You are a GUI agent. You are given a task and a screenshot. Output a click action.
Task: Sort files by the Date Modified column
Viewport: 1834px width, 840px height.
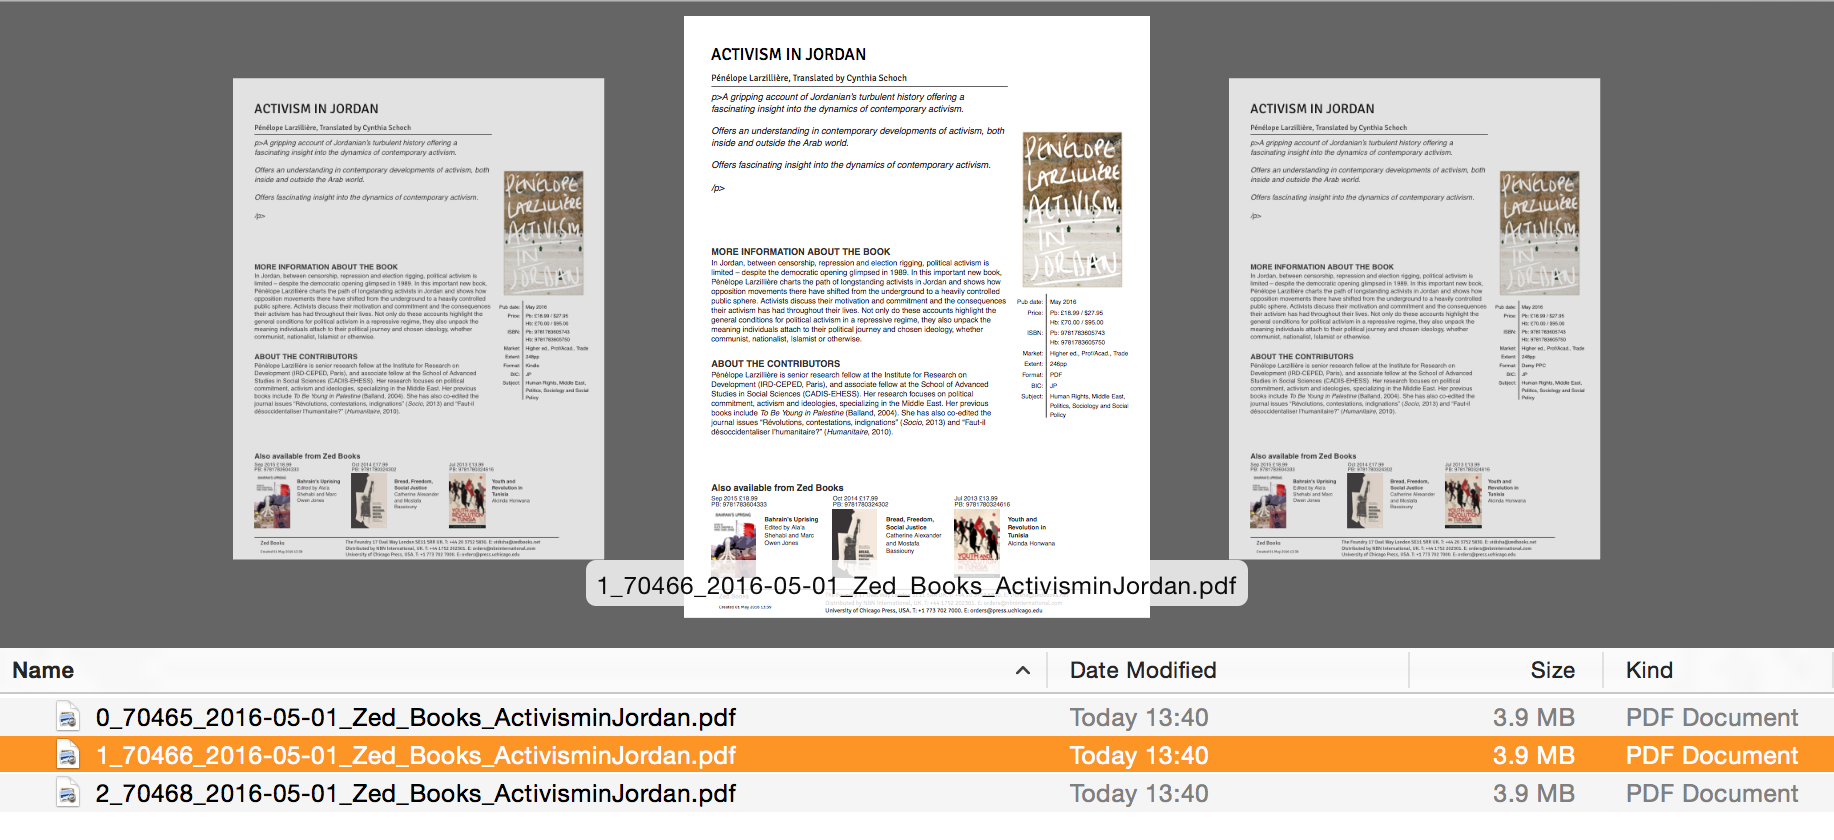coord(1143,670)
